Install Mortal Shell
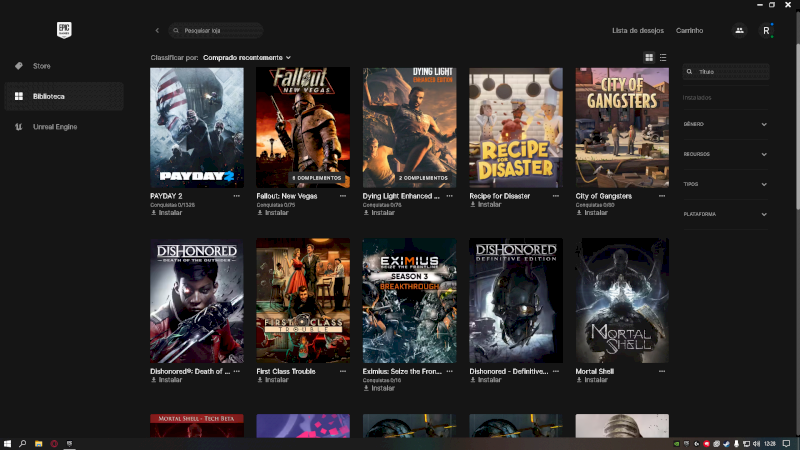 (592, 380)
